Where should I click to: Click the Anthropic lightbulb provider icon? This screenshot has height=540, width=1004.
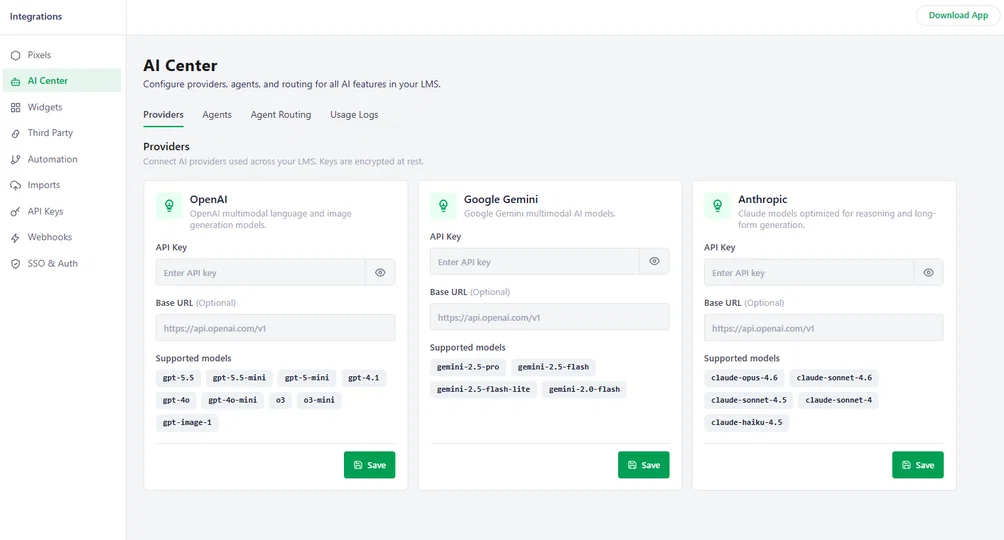(x=717, y=206)
